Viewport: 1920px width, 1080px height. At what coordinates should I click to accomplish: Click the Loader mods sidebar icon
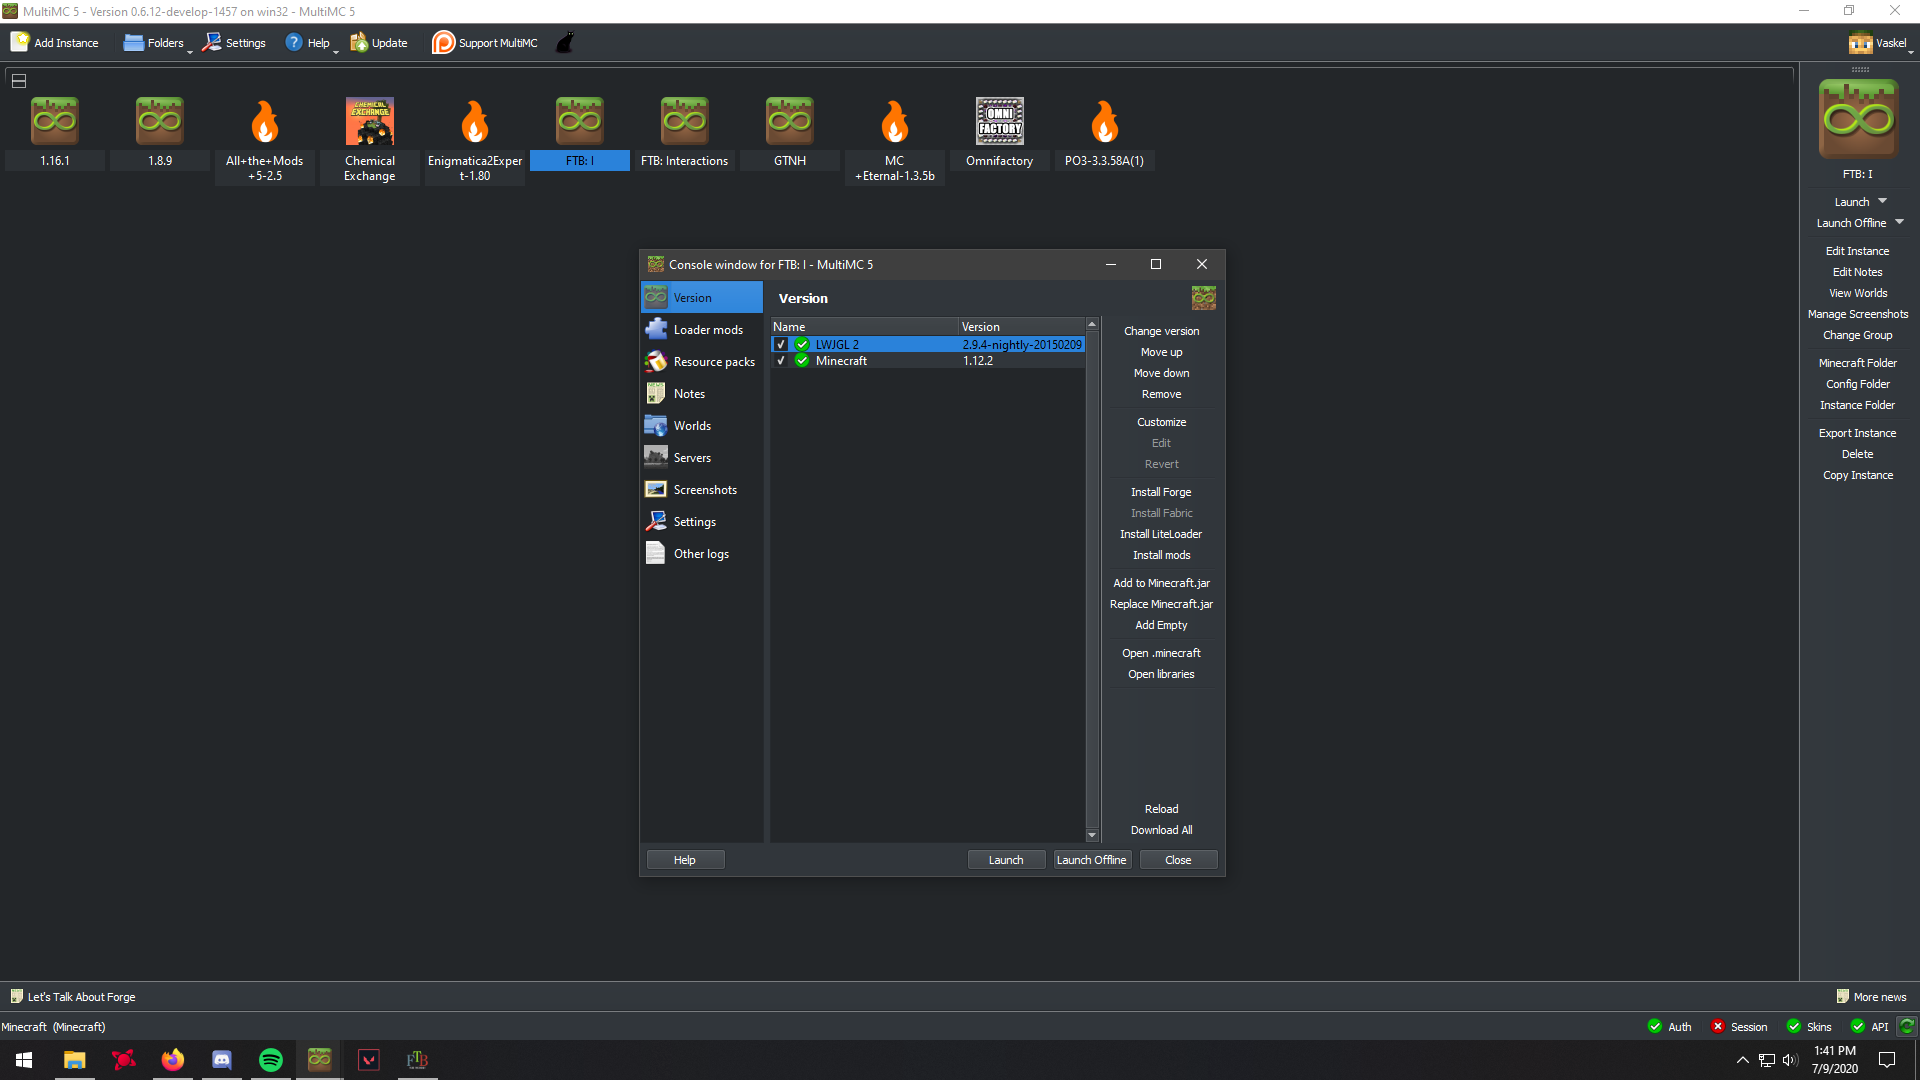pos(656,329)
